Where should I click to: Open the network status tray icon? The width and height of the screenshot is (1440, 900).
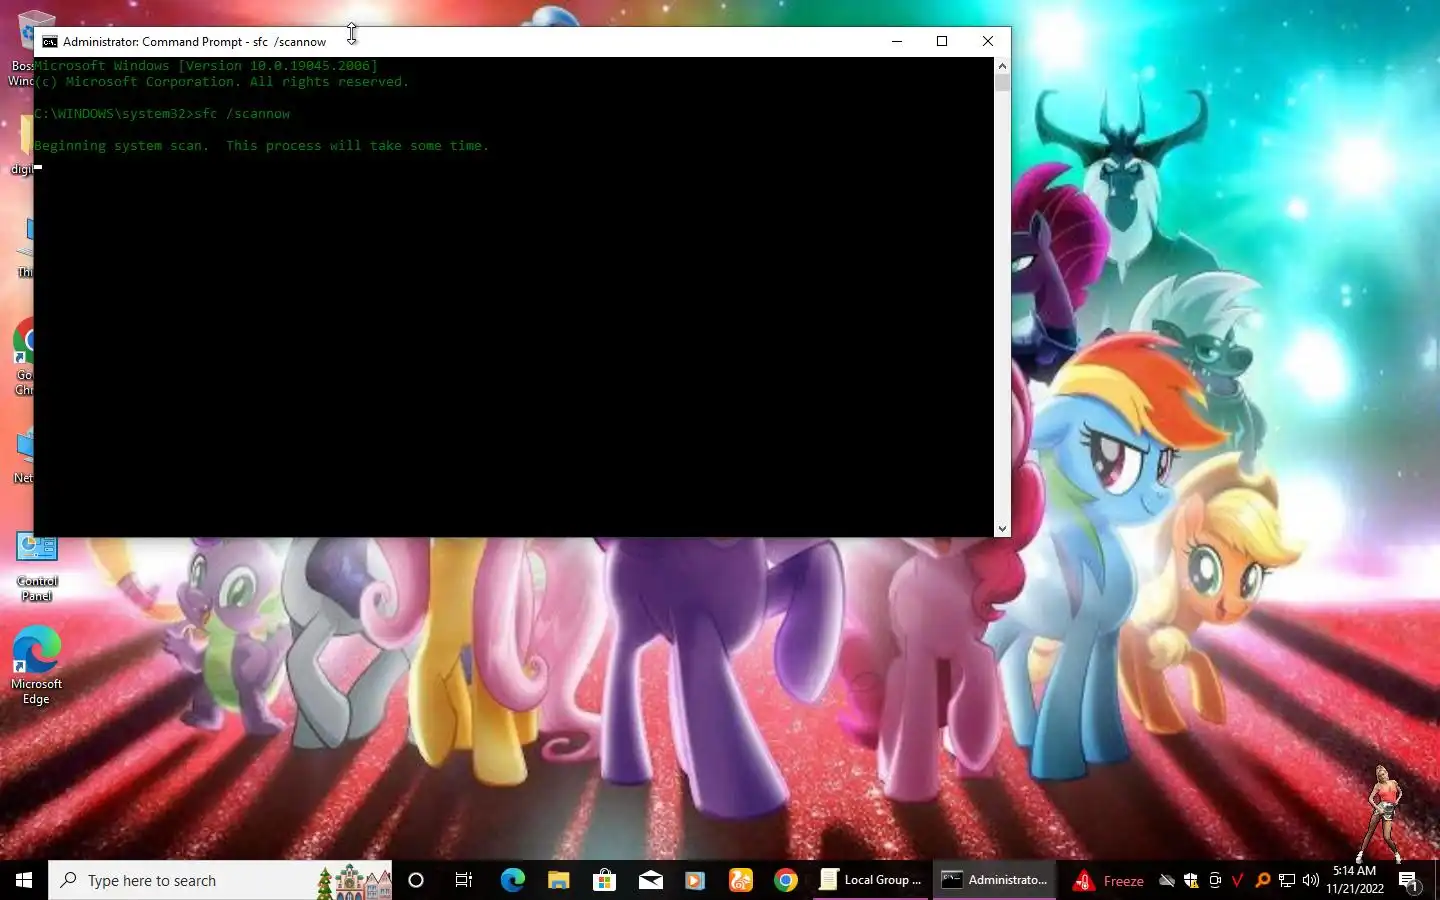coord(1287,881)
